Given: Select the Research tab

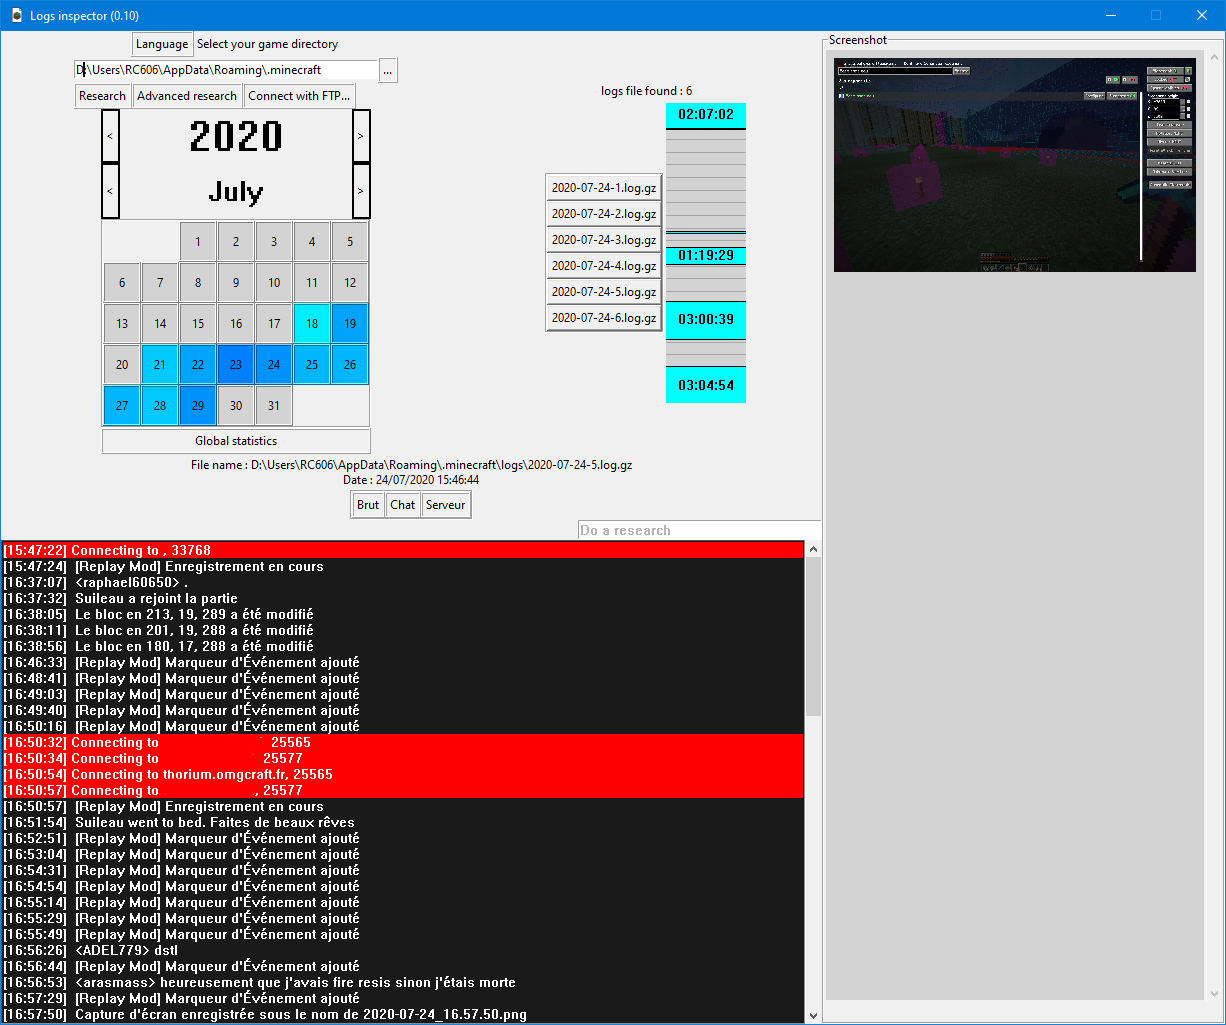Looking at the screenshot, I should pyautogui.click(x=102, y=95).
